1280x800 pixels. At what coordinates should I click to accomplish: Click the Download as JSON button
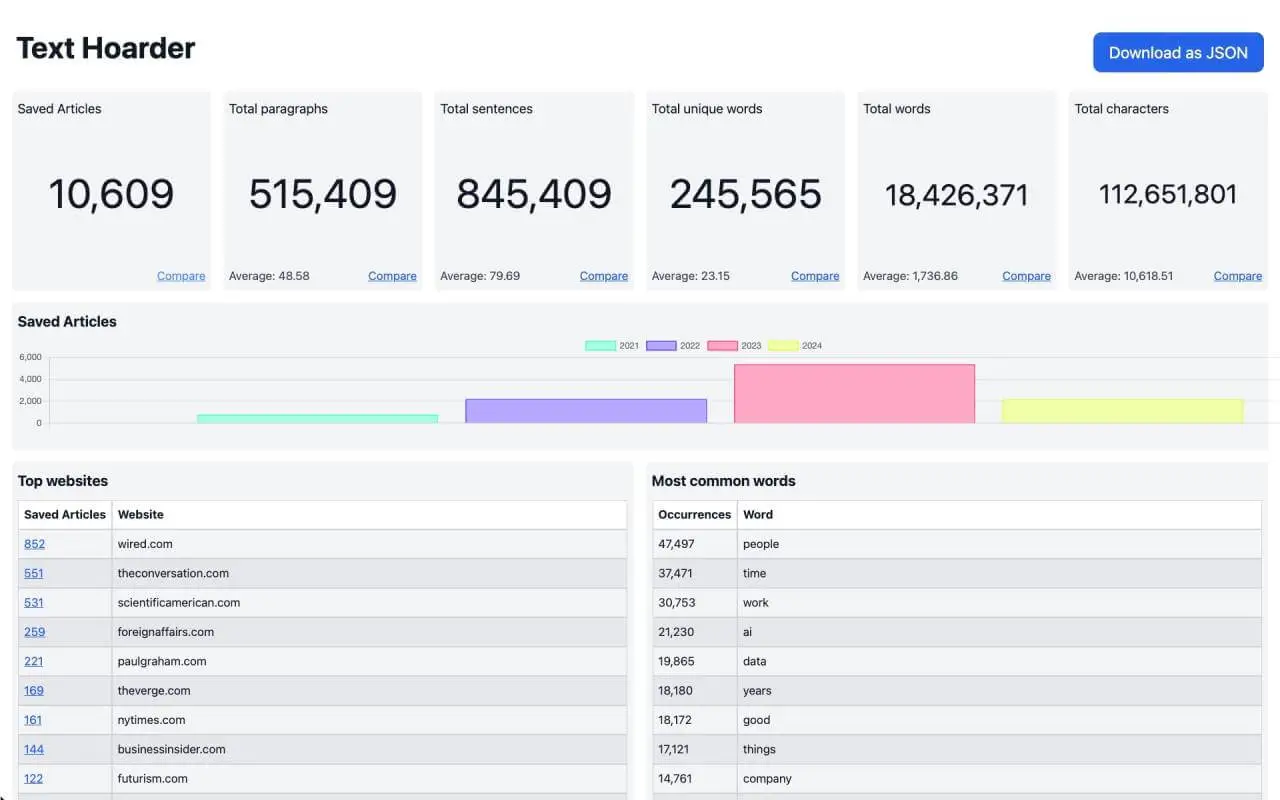[x=1178, y=53]
